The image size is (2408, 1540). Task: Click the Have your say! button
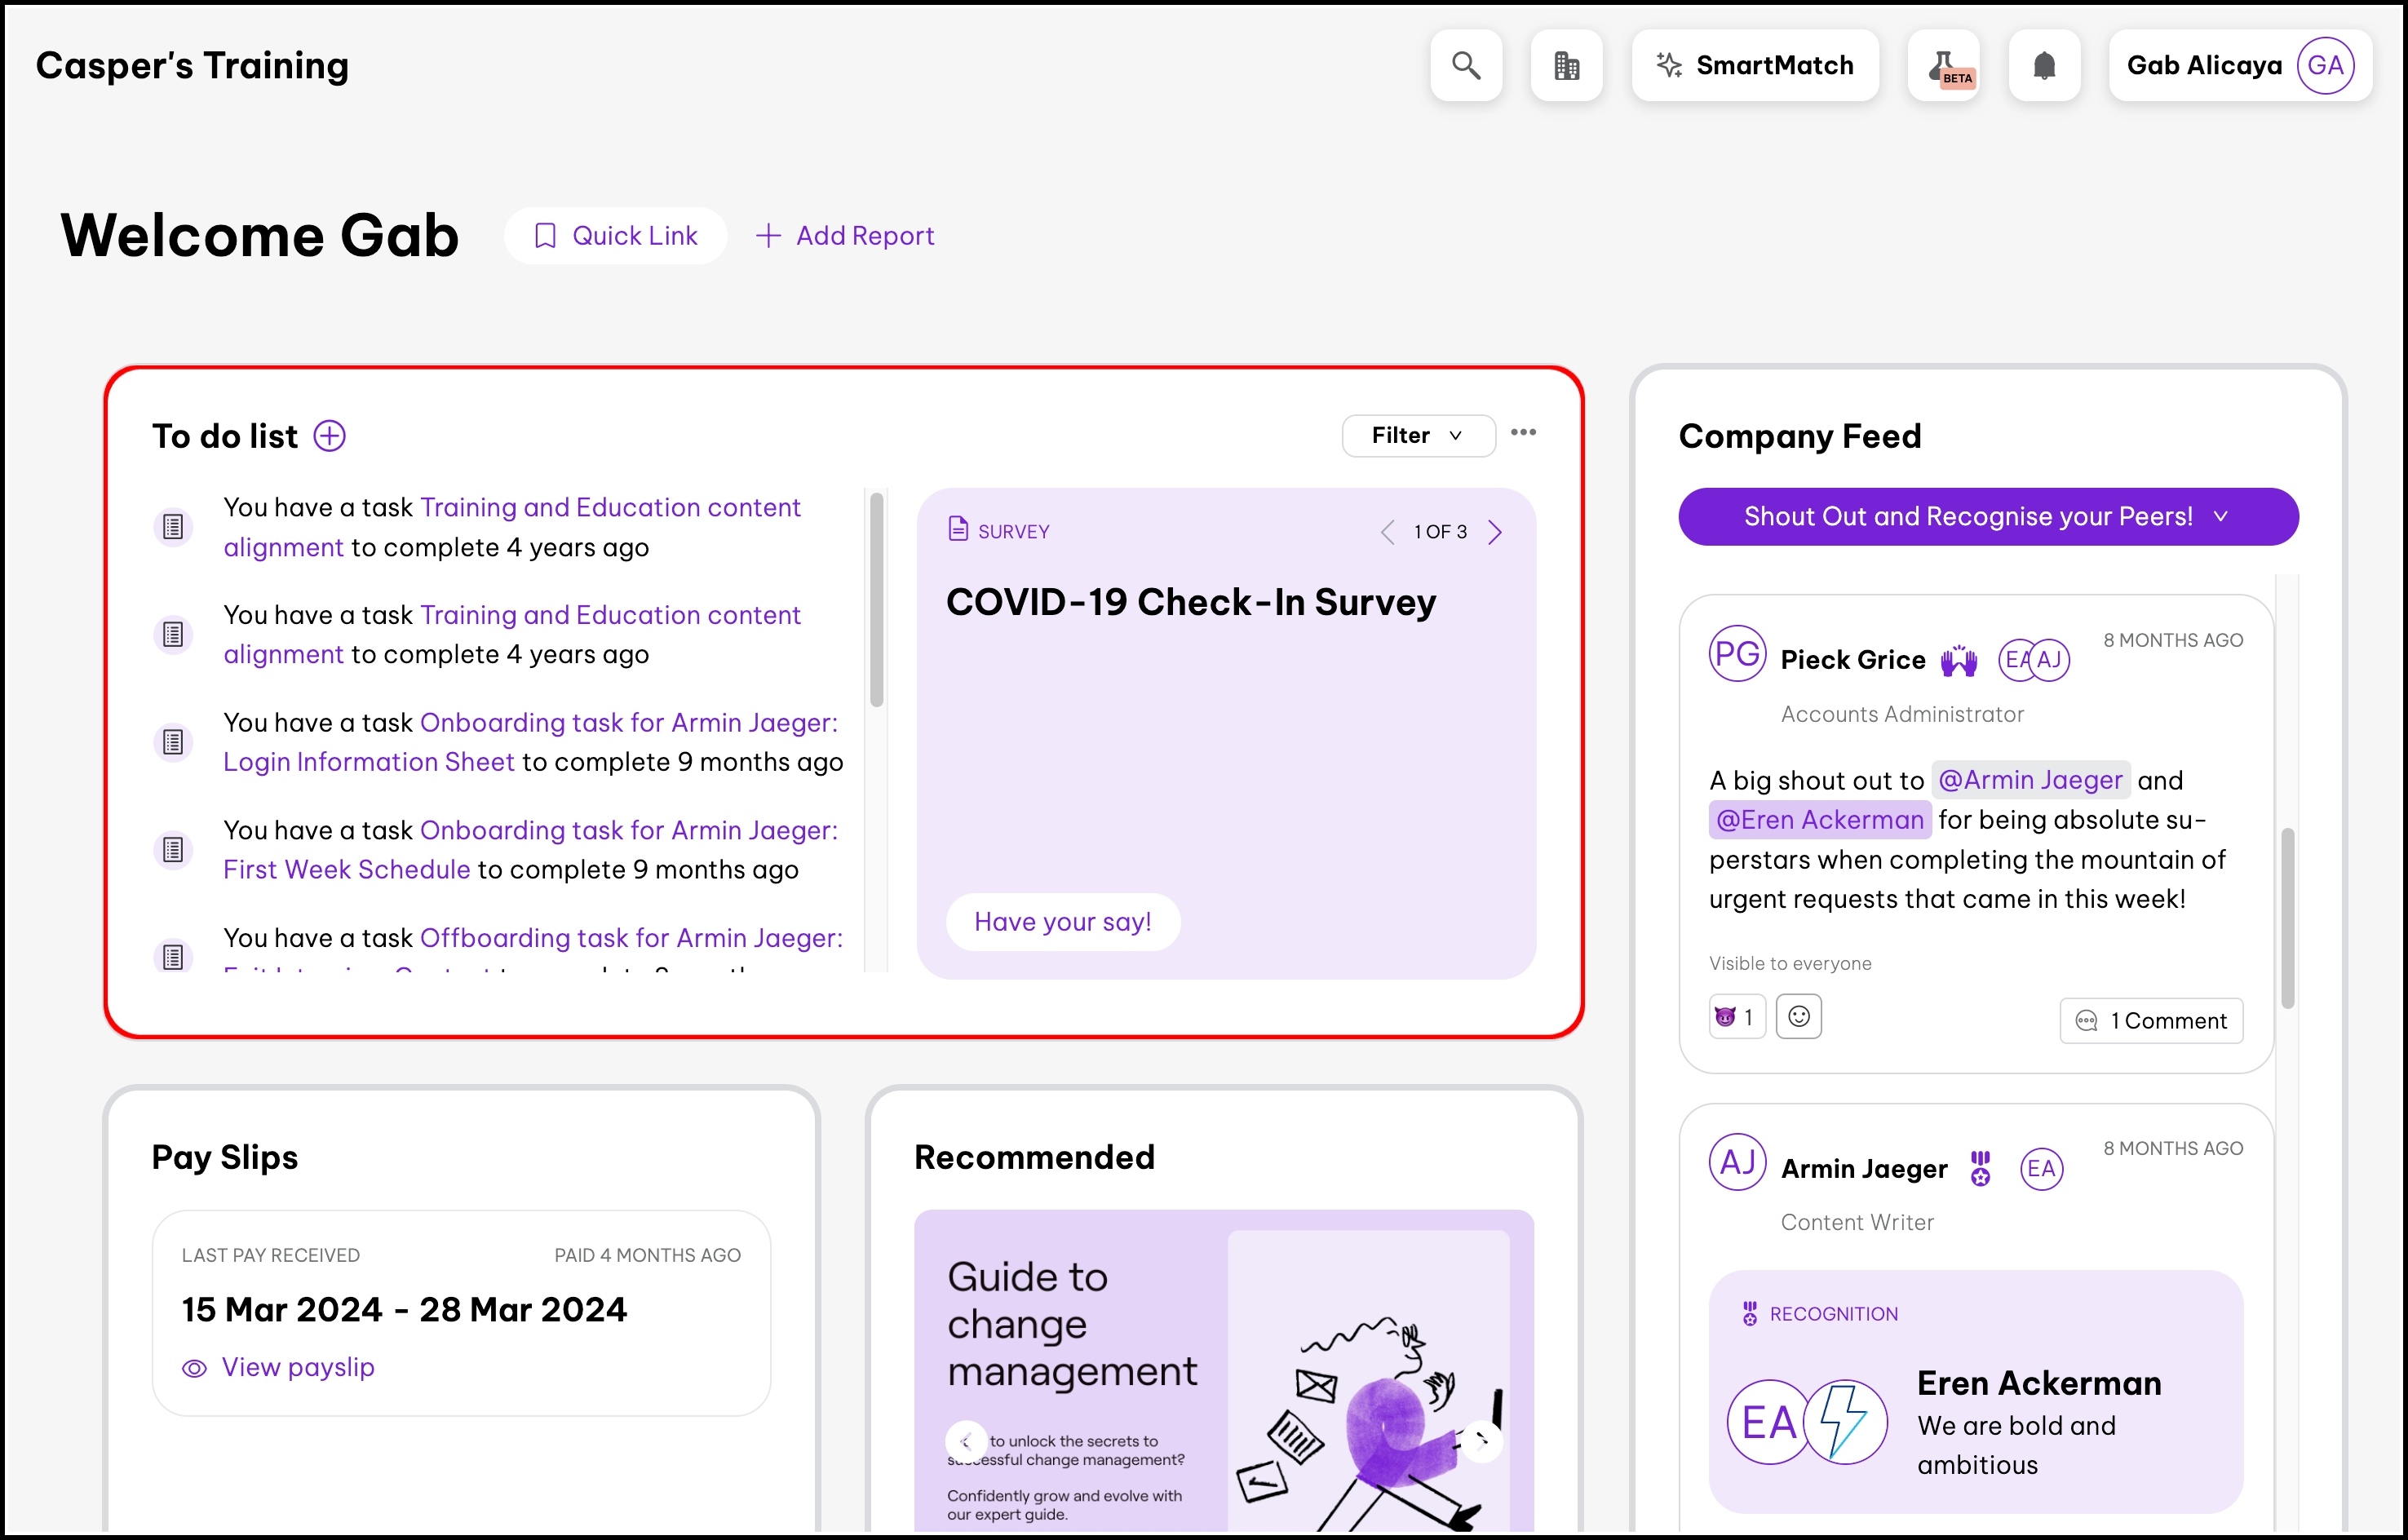pos(1062,922)
